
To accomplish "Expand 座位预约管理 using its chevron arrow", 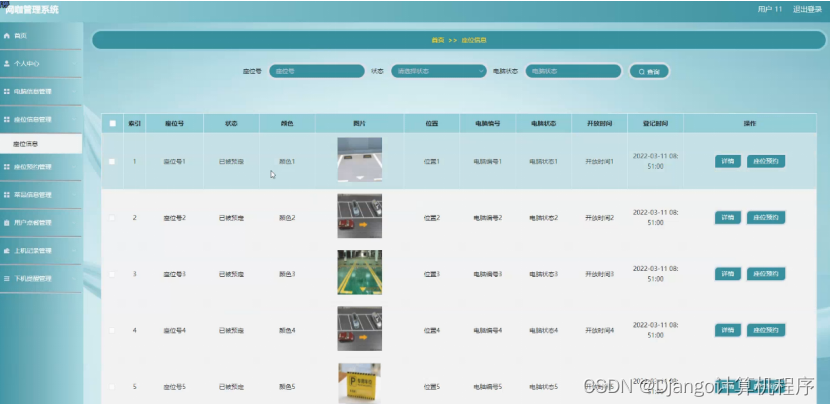I will pyautogui.click(x=74, y=167).
